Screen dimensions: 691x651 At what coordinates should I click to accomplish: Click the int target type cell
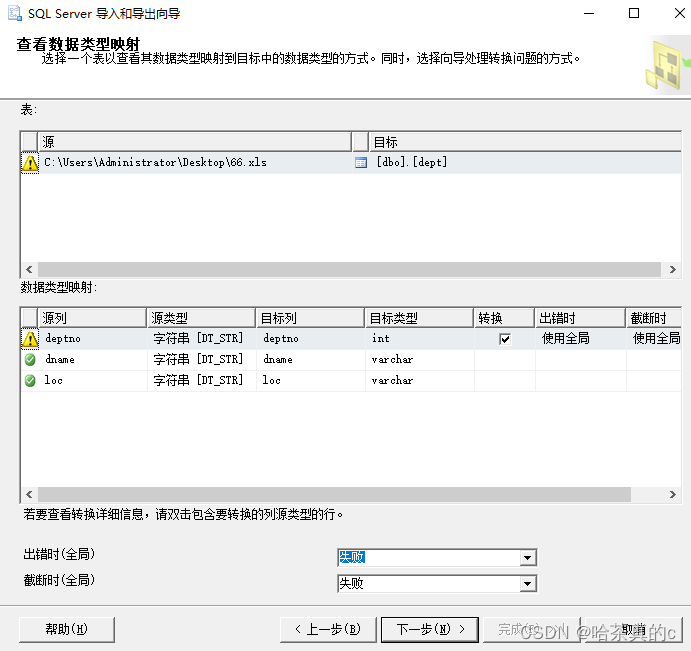click(x=420, y=339)
